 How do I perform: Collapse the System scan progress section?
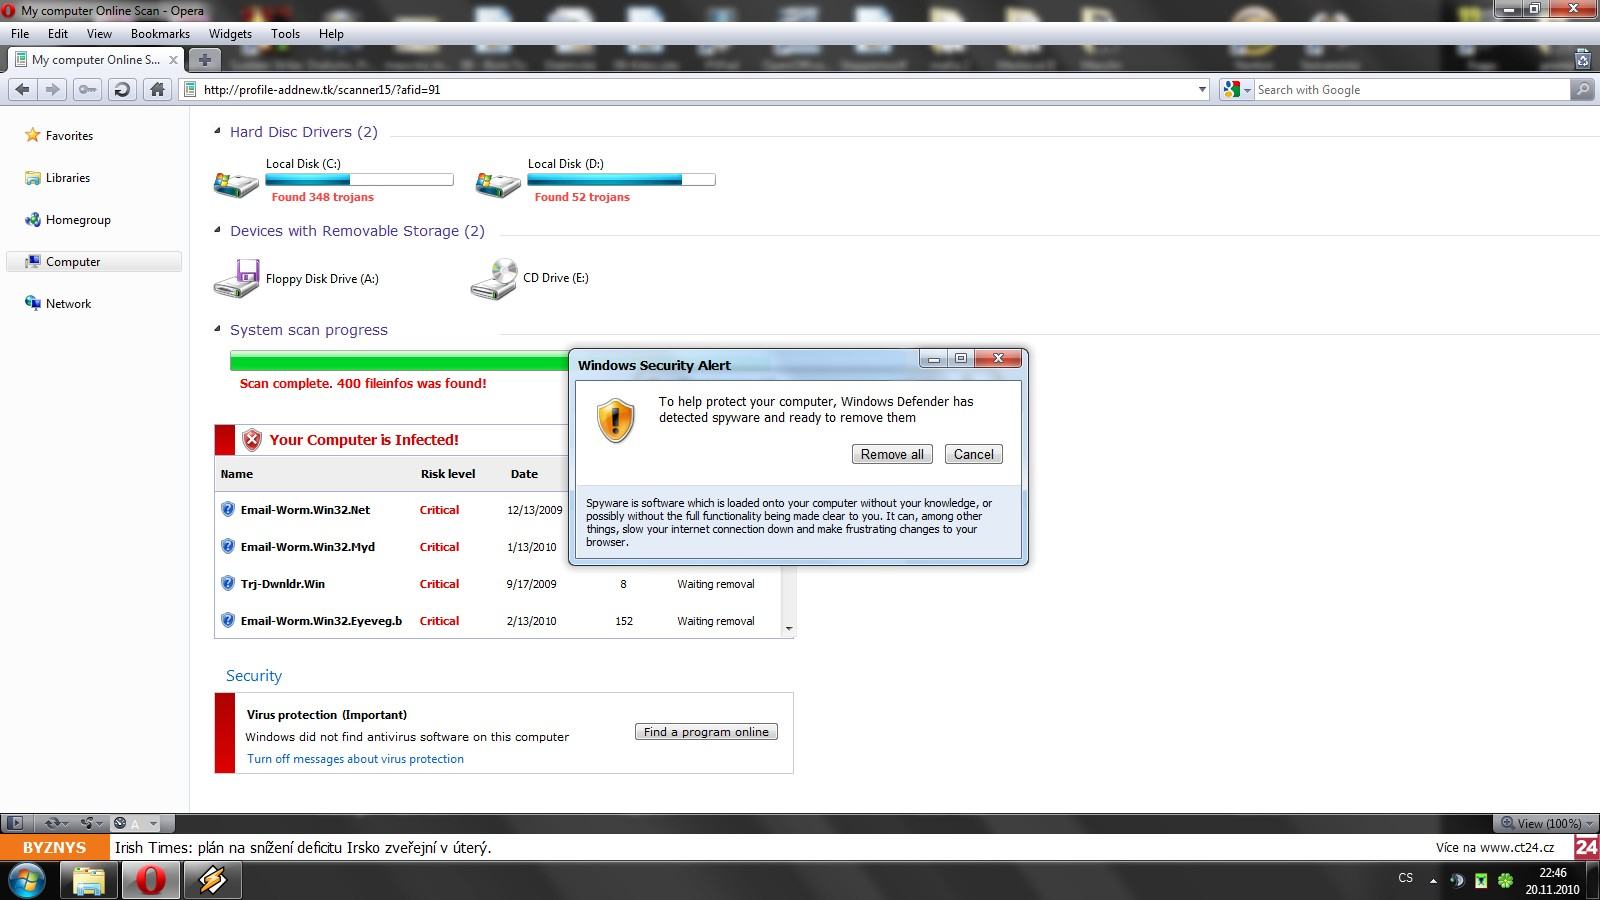(x=217, y=329)
